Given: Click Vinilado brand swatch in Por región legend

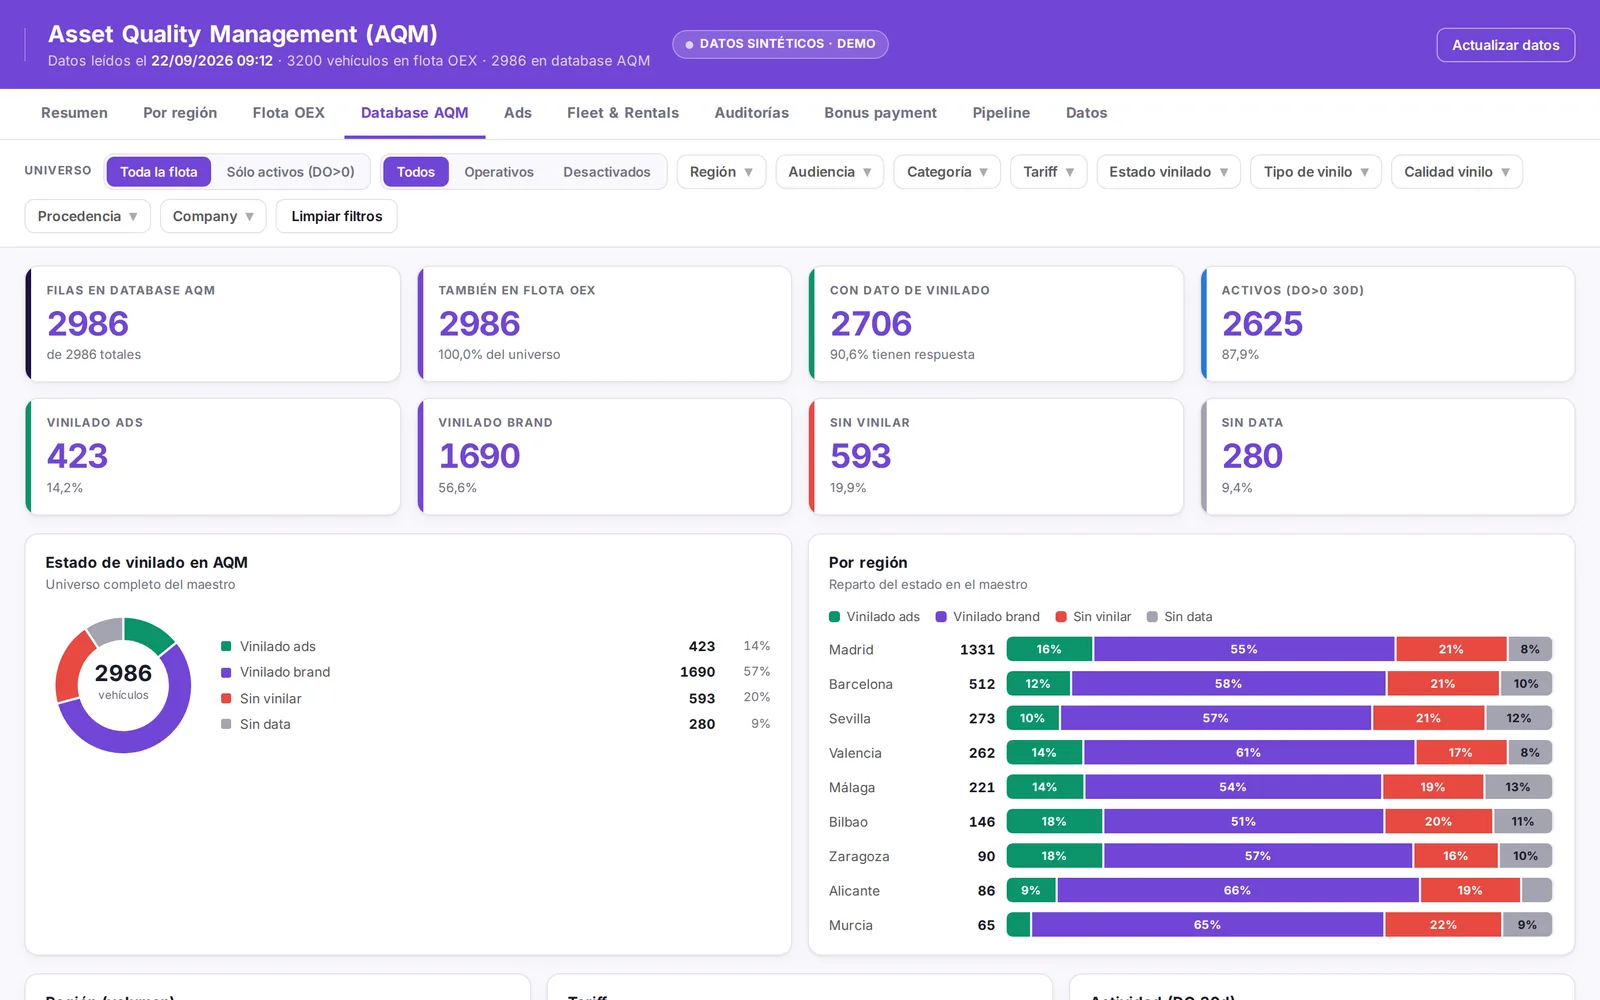Looking at the screenshot, I should click(941, 617).
